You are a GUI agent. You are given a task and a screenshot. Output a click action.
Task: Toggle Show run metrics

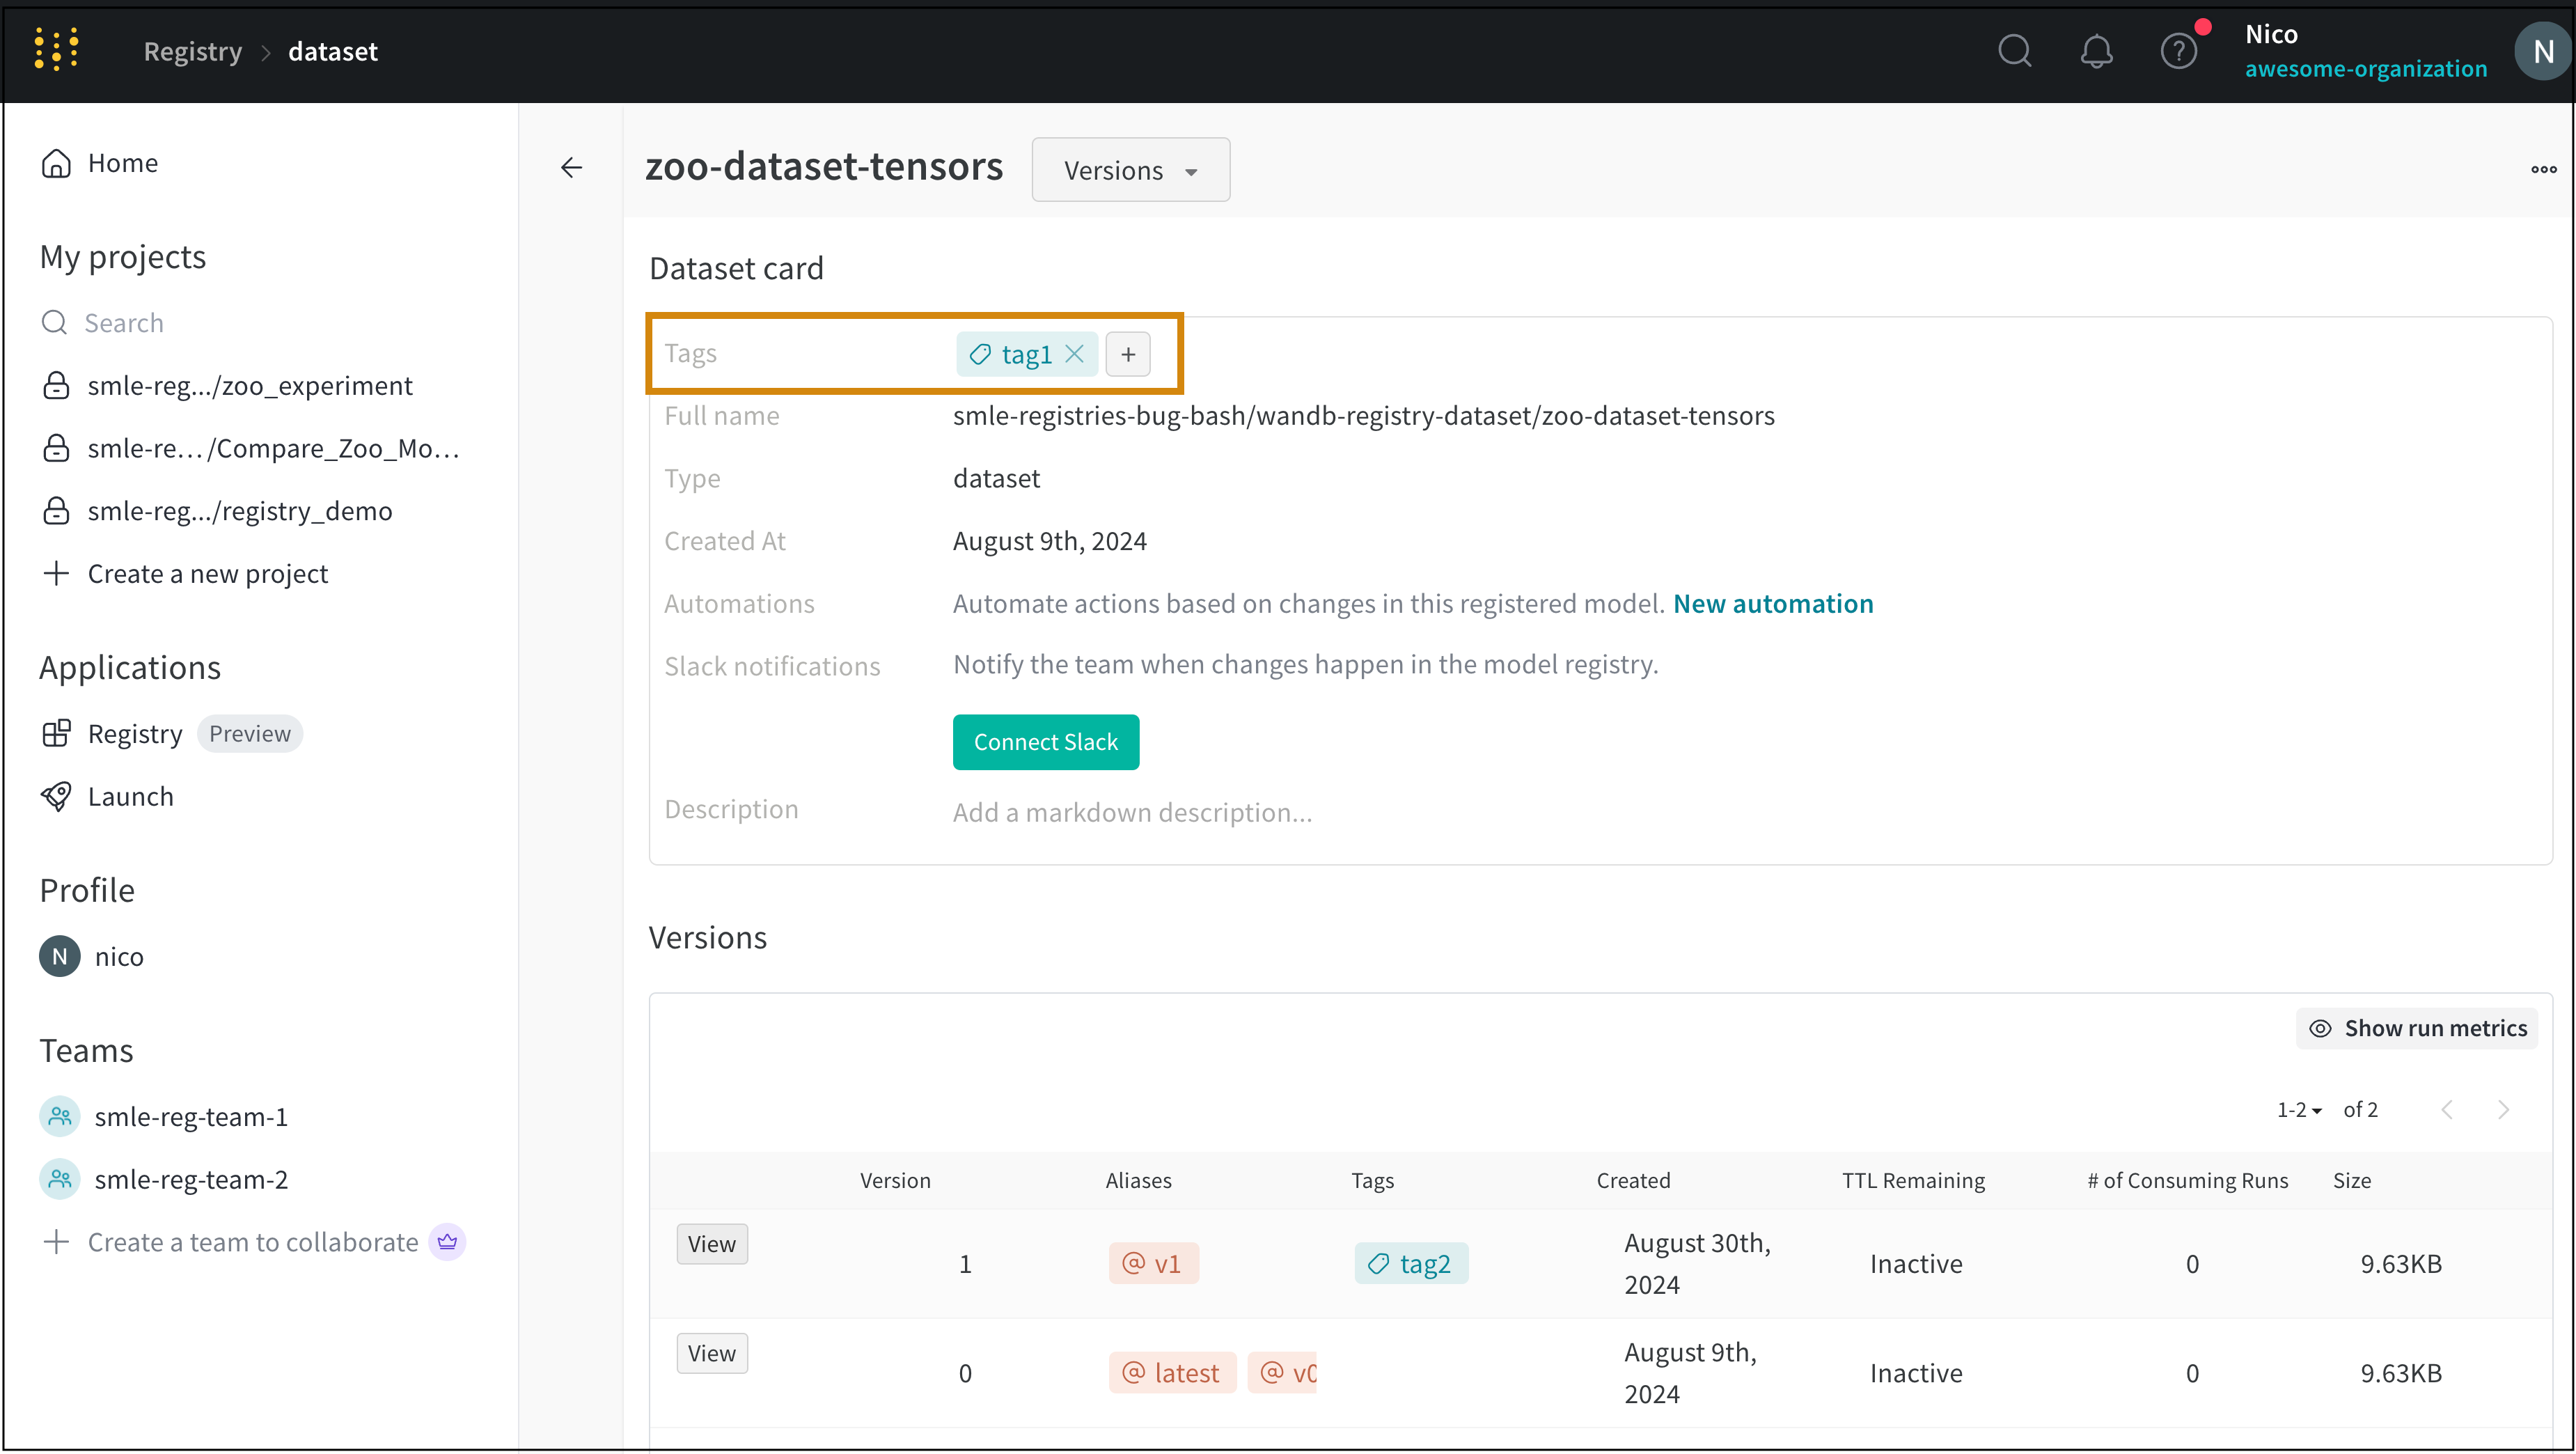(2417, 1027)
